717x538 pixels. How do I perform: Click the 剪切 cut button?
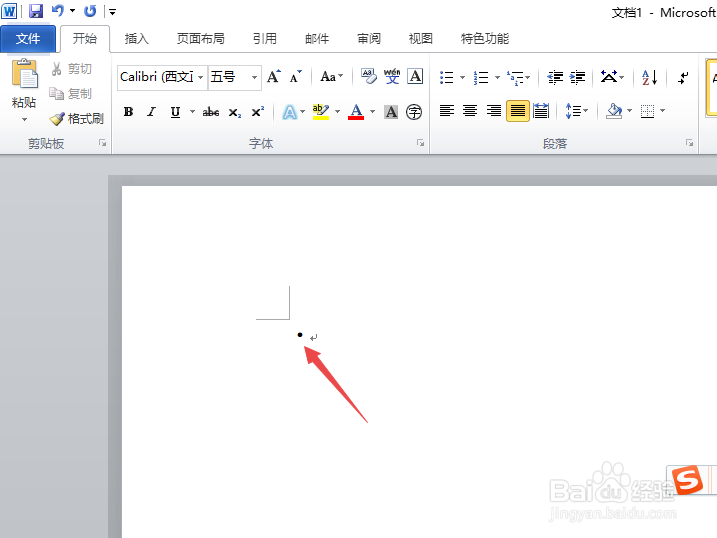pyautogui.click(x=71, y=69)
